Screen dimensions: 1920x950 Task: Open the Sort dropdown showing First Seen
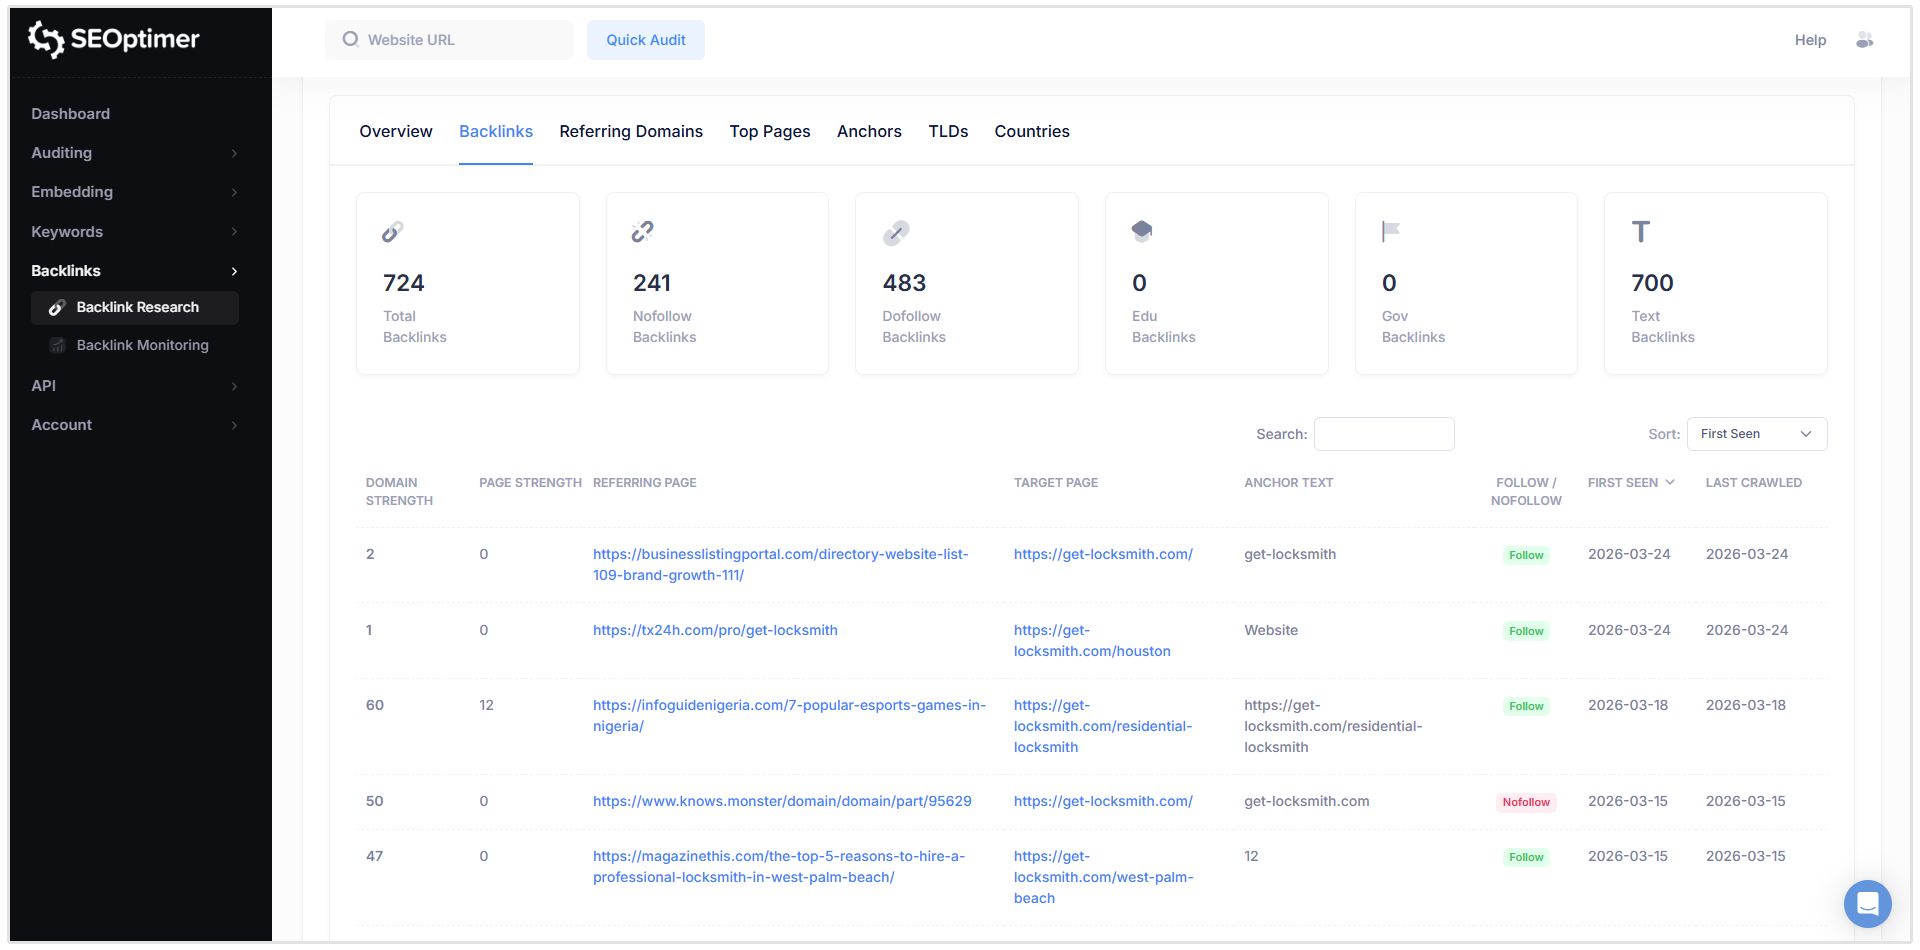coord(1756,433)
